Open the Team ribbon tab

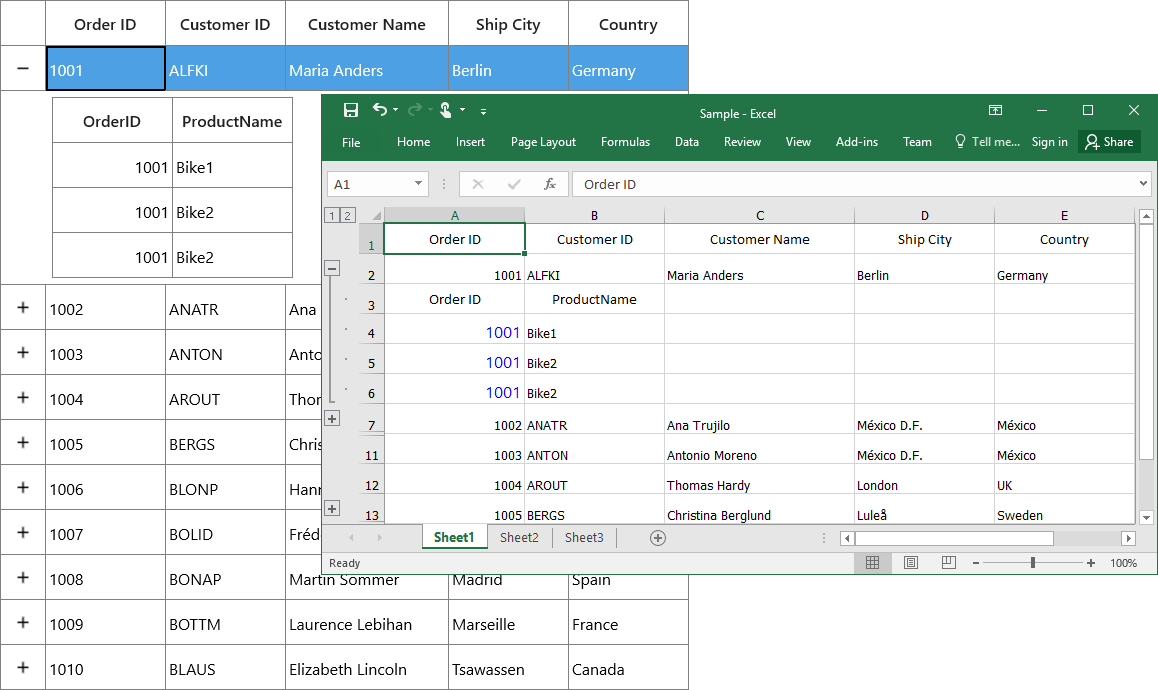point(917,142)
